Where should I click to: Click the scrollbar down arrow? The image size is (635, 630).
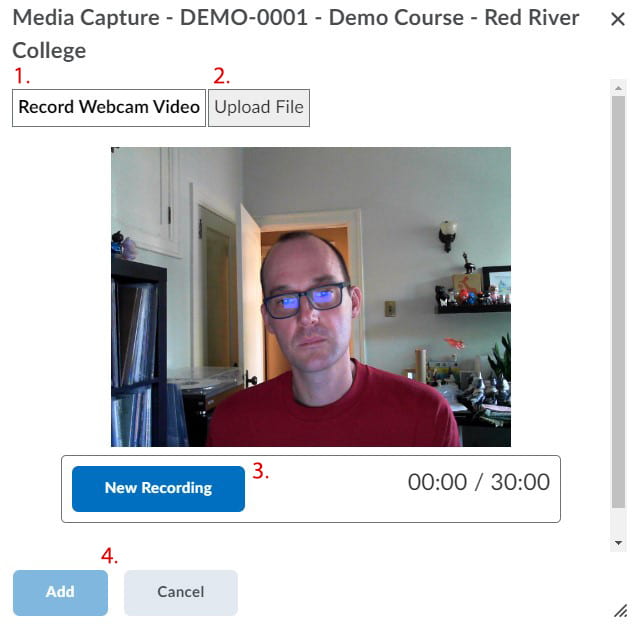(x=619, y=542)
